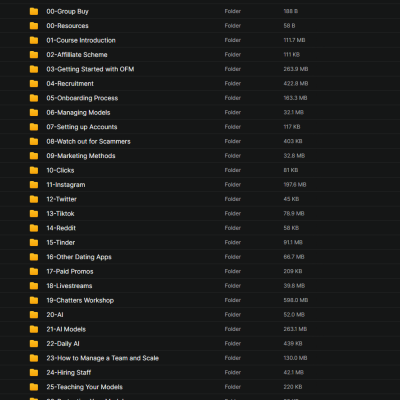The width and height of the screenshot is (400, 400).
Task: Click folder icon for 08-Watch out for Scammers
Action: (34, 141)
